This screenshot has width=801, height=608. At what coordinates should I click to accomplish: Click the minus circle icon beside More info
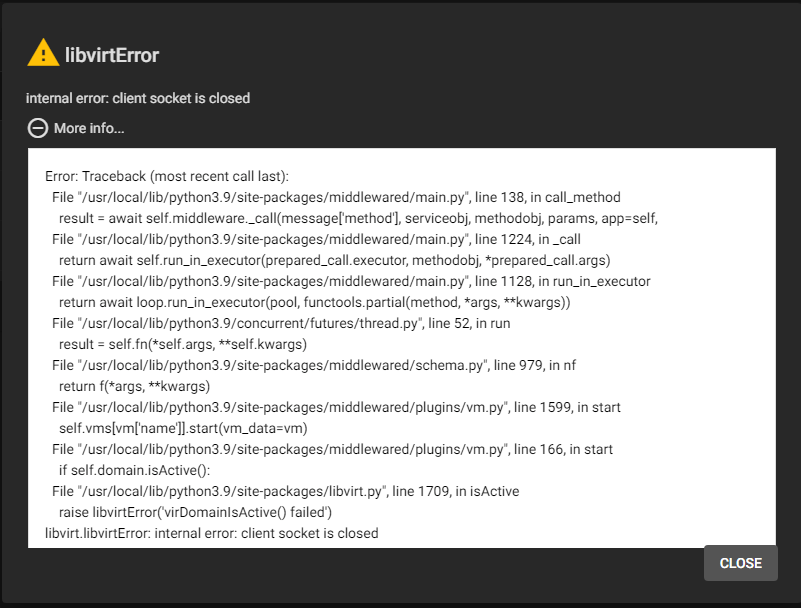(x=38, y=128)
